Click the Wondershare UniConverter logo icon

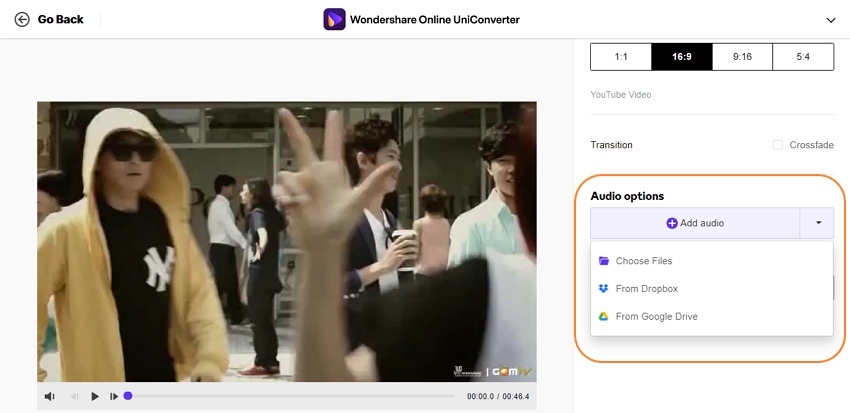(x=334, y=20)
